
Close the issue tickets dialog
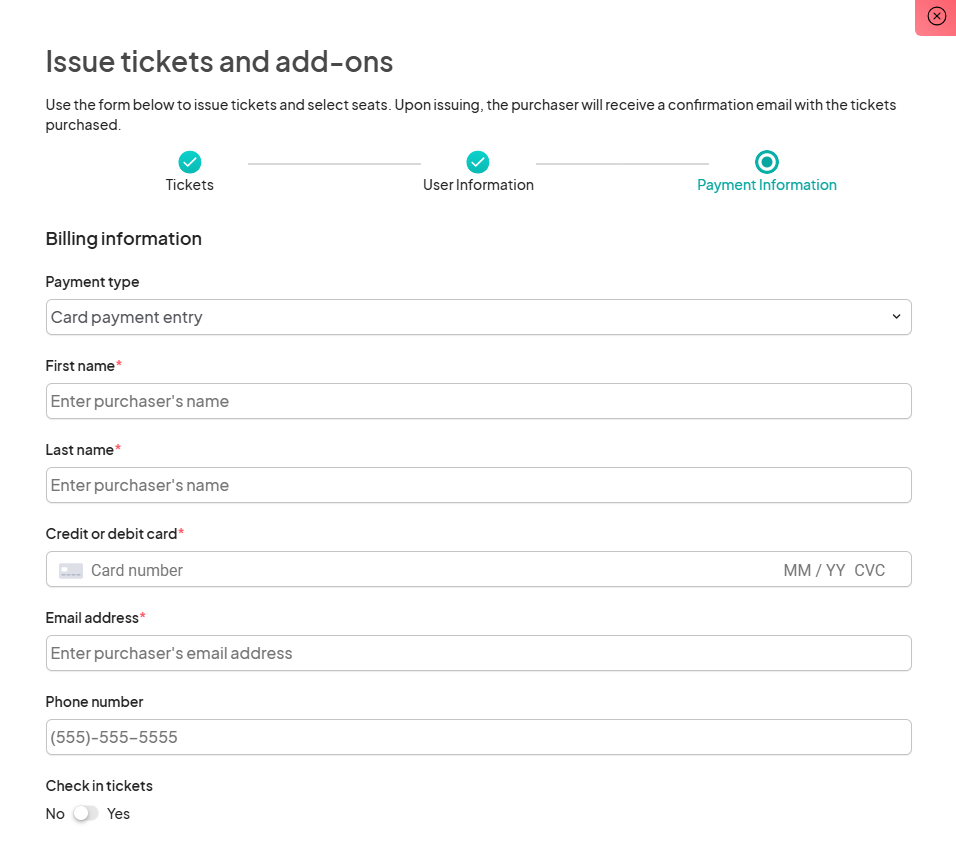[936, 16]
